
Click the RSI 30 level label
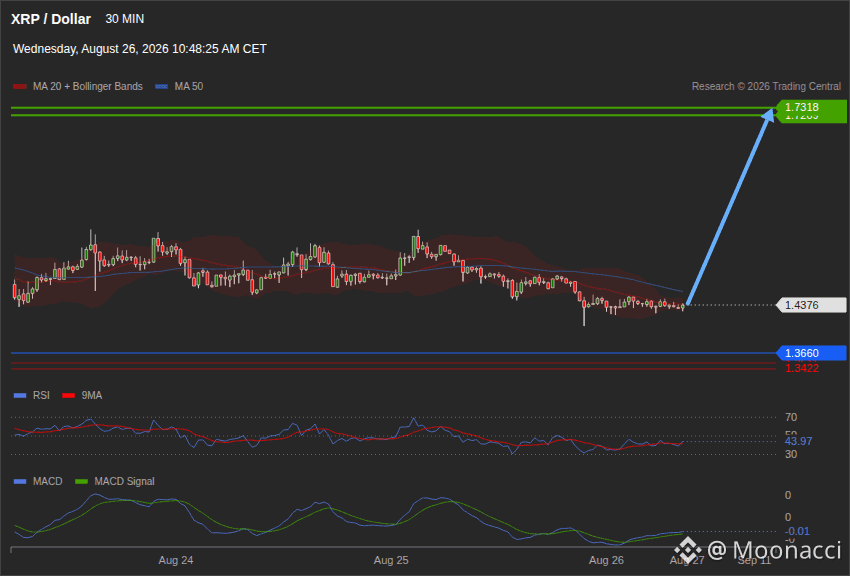click(x=791, y=454)
